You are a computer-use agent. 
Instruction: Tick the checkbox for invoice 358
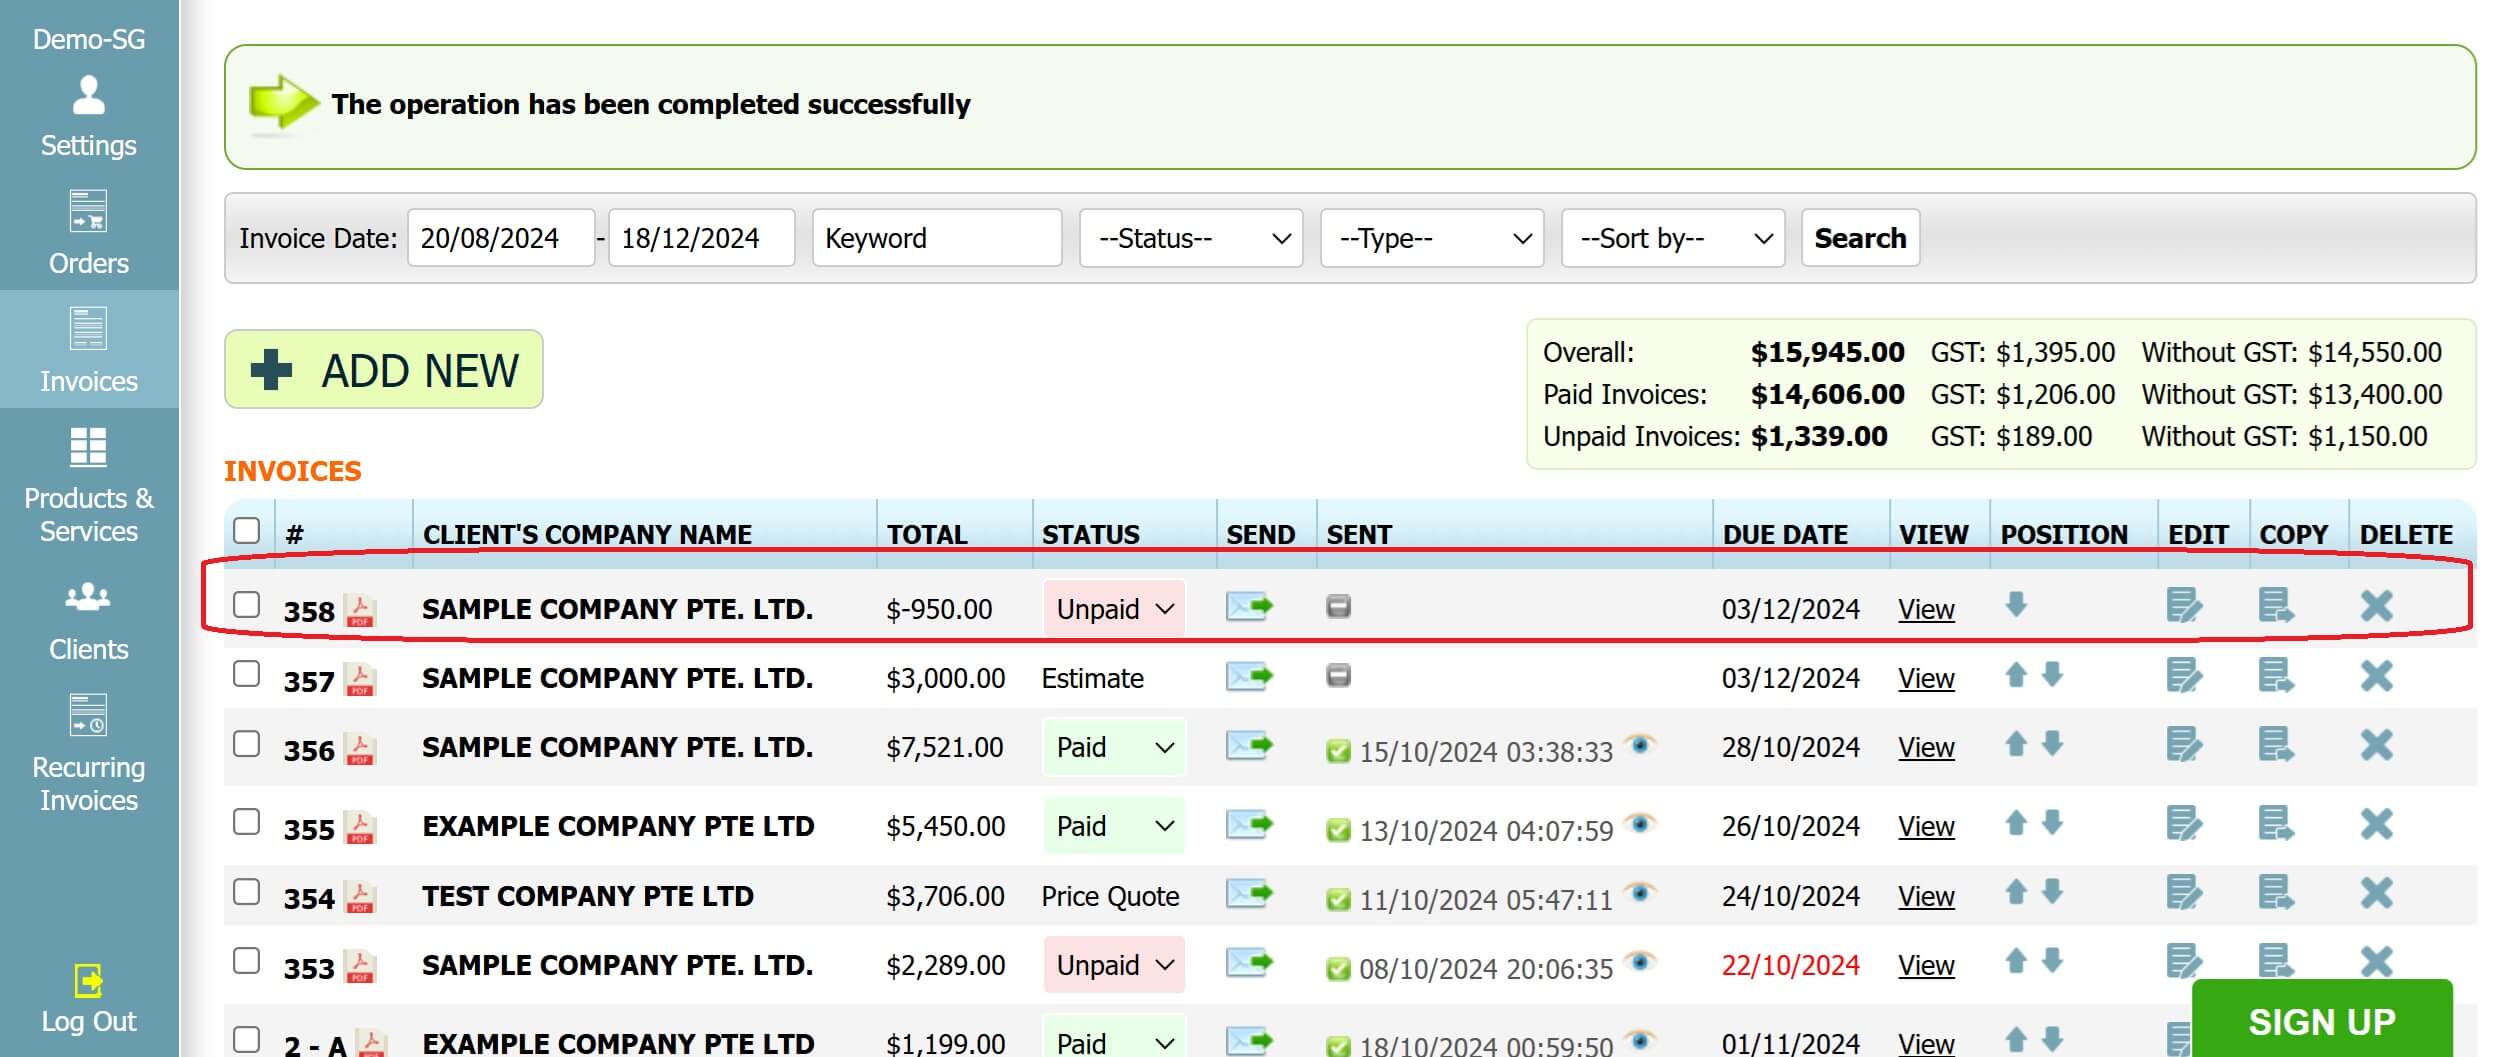click(246, 605)
